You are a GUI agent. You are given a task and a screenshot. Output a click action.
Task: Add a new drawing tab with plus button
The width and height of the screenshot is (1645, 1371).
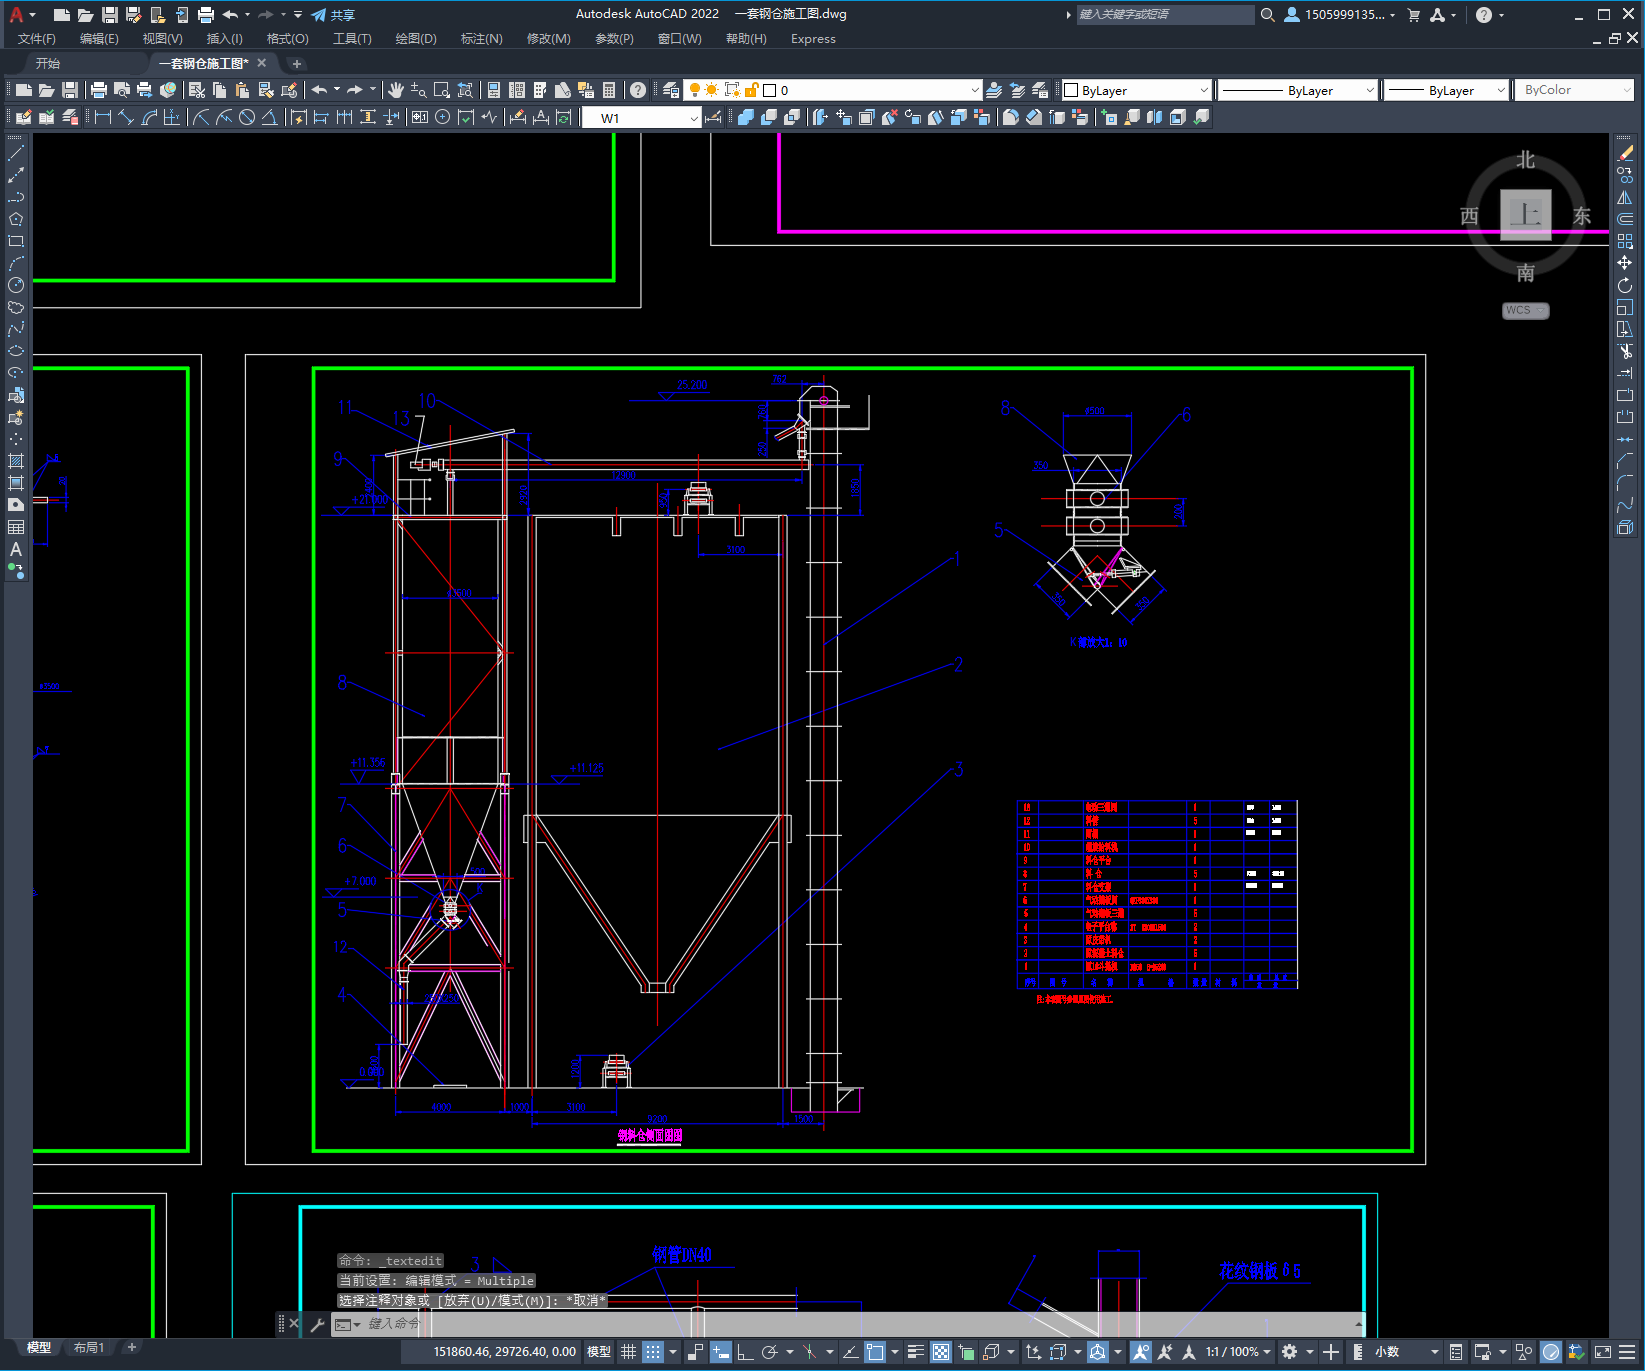click(296, 63)
